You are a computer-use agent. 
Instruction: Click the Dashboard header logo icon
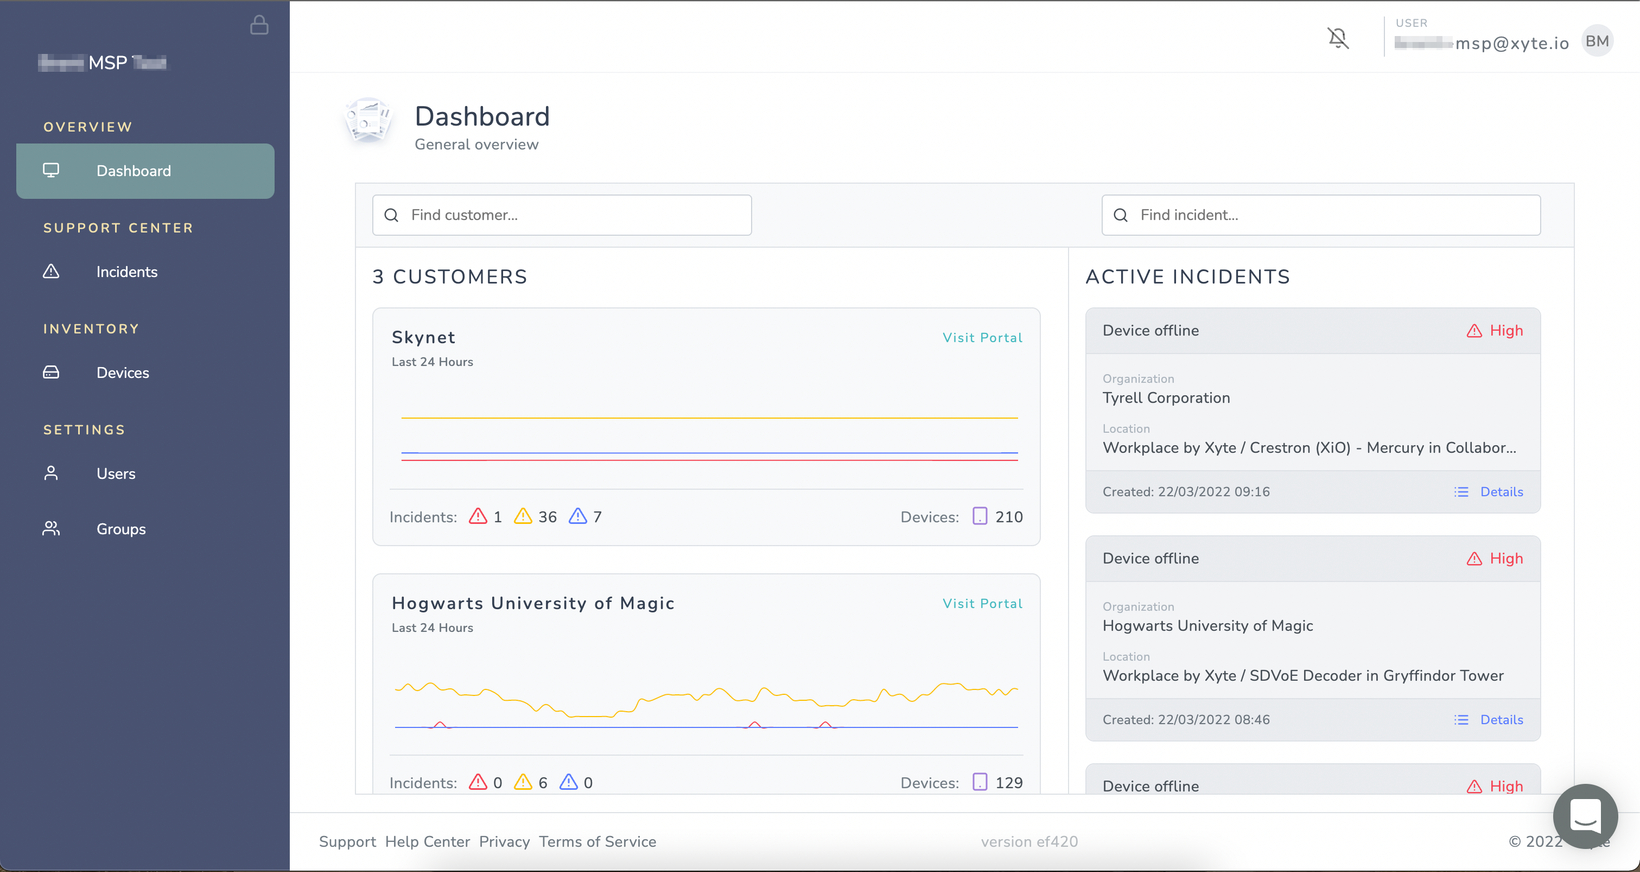point(368,122)
